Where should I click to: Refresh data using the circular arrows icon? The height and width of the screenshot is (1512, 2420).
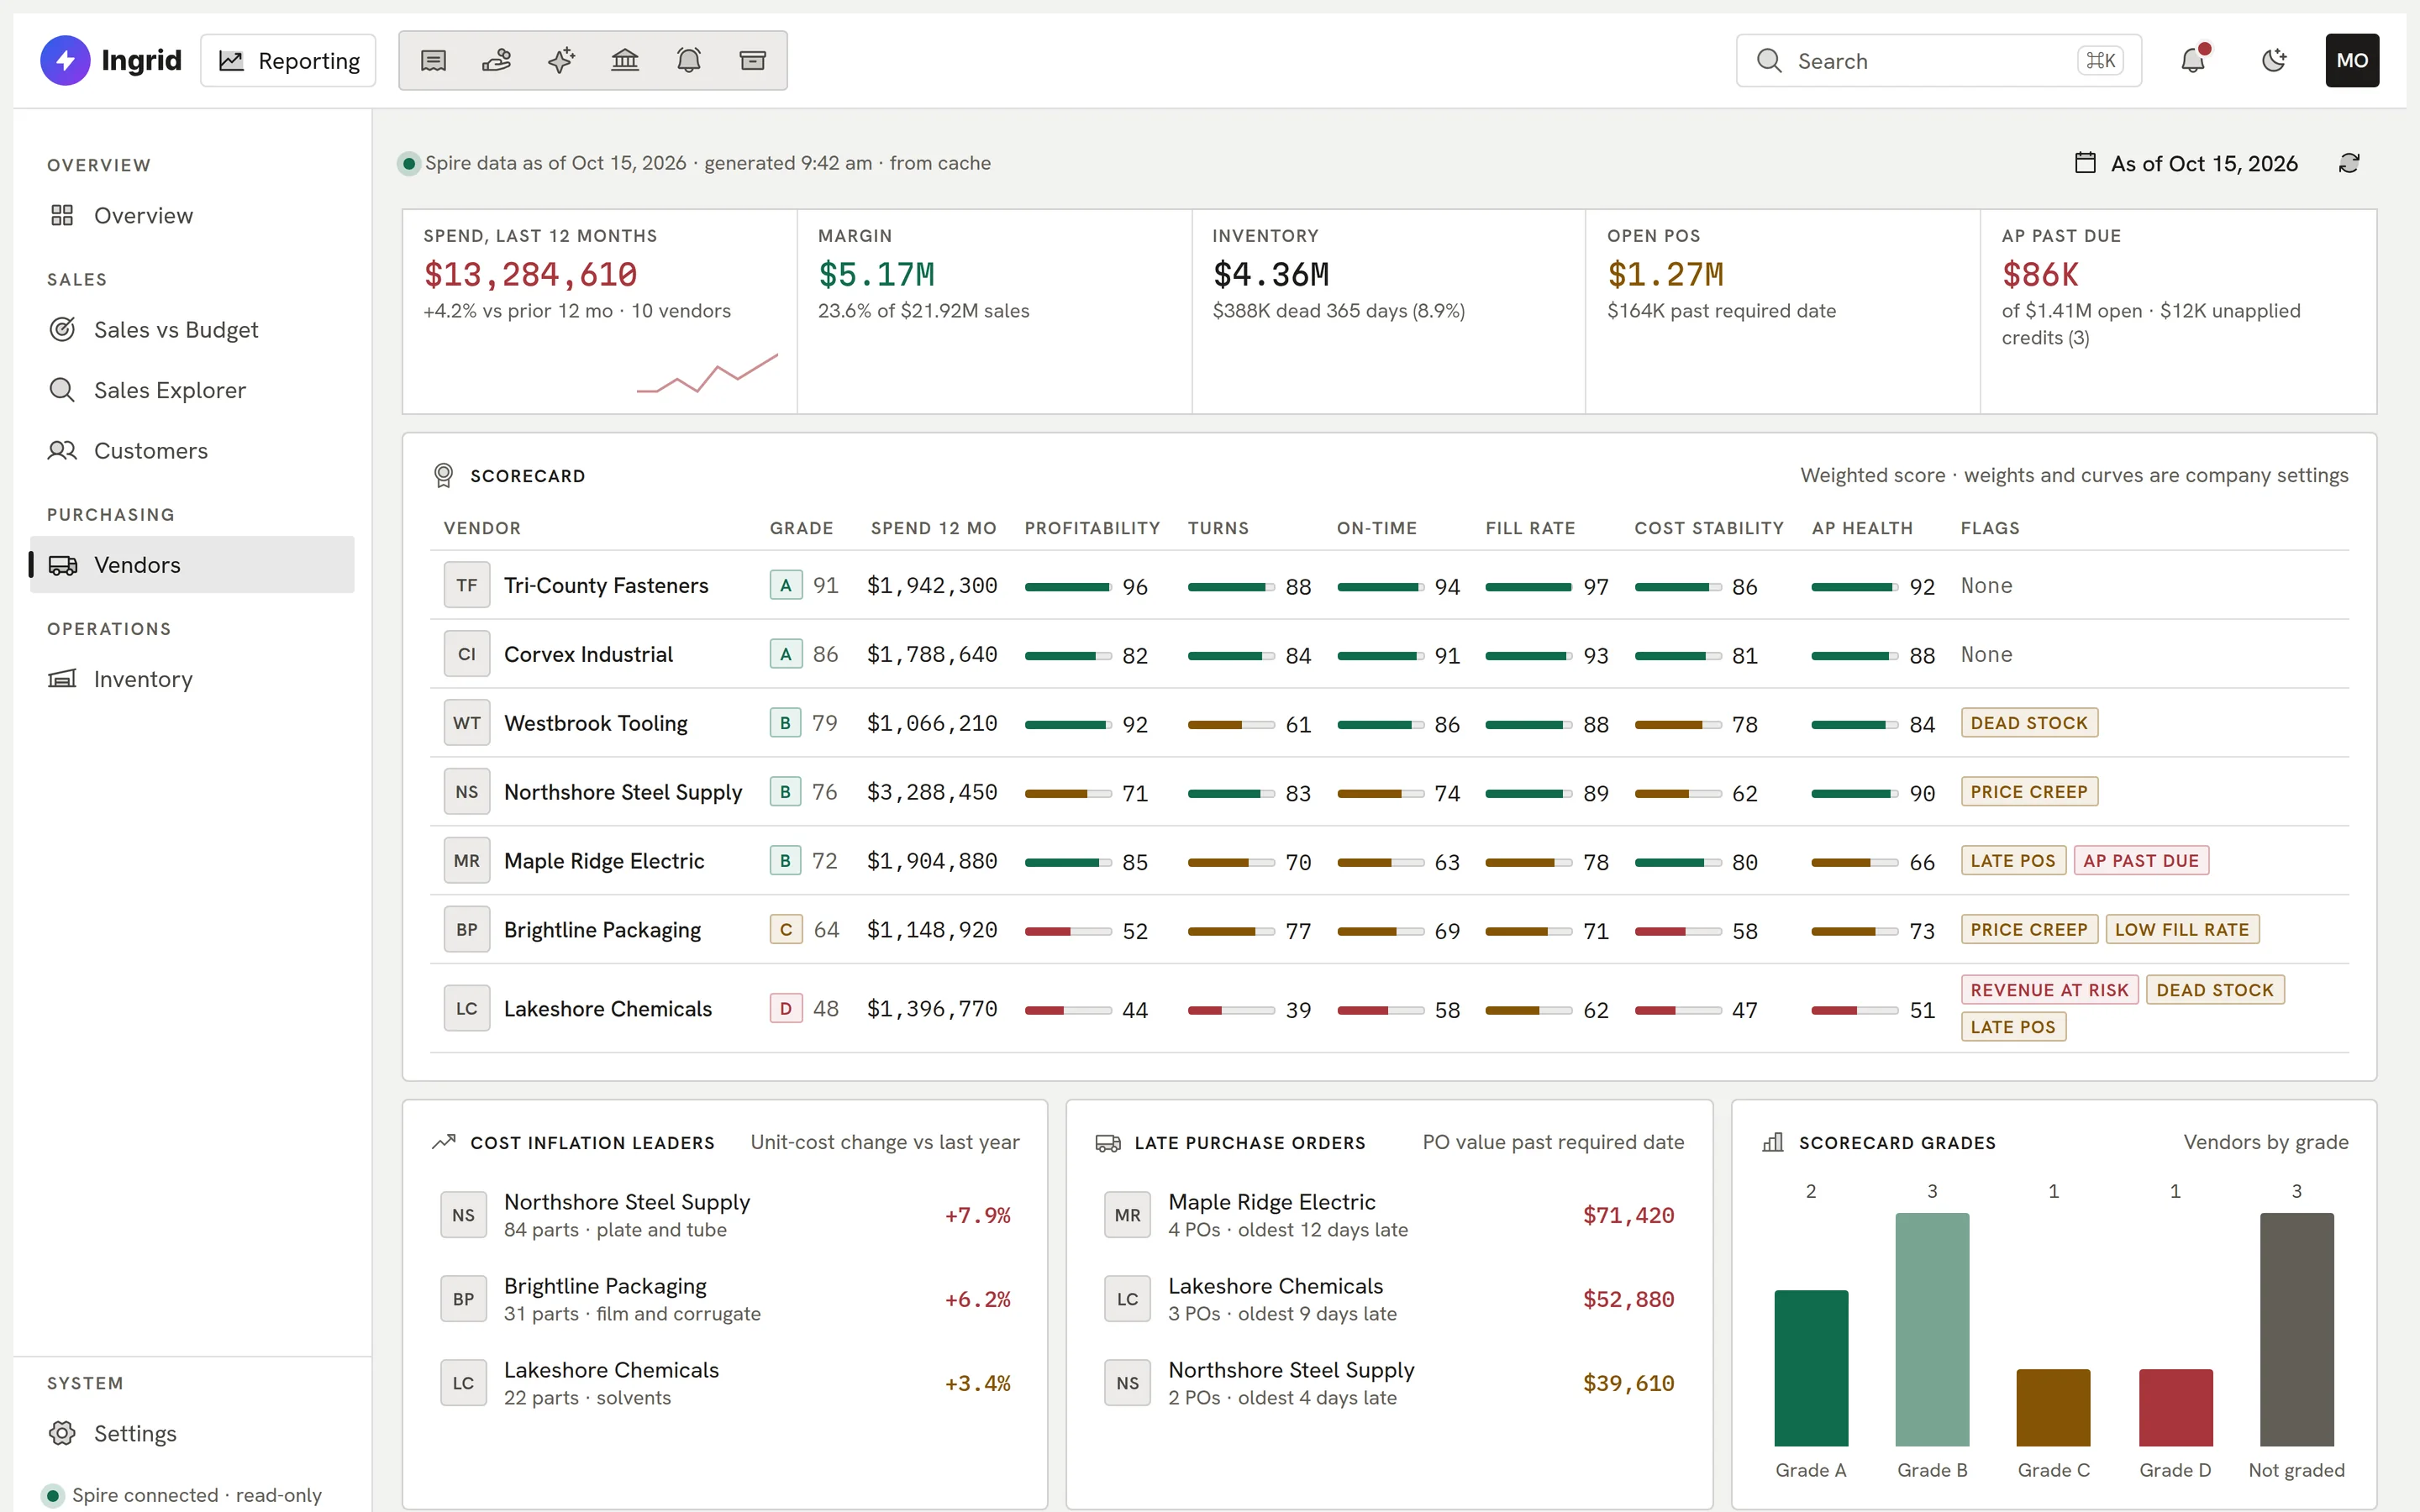pyautogui.click(x=2349, y=163)
